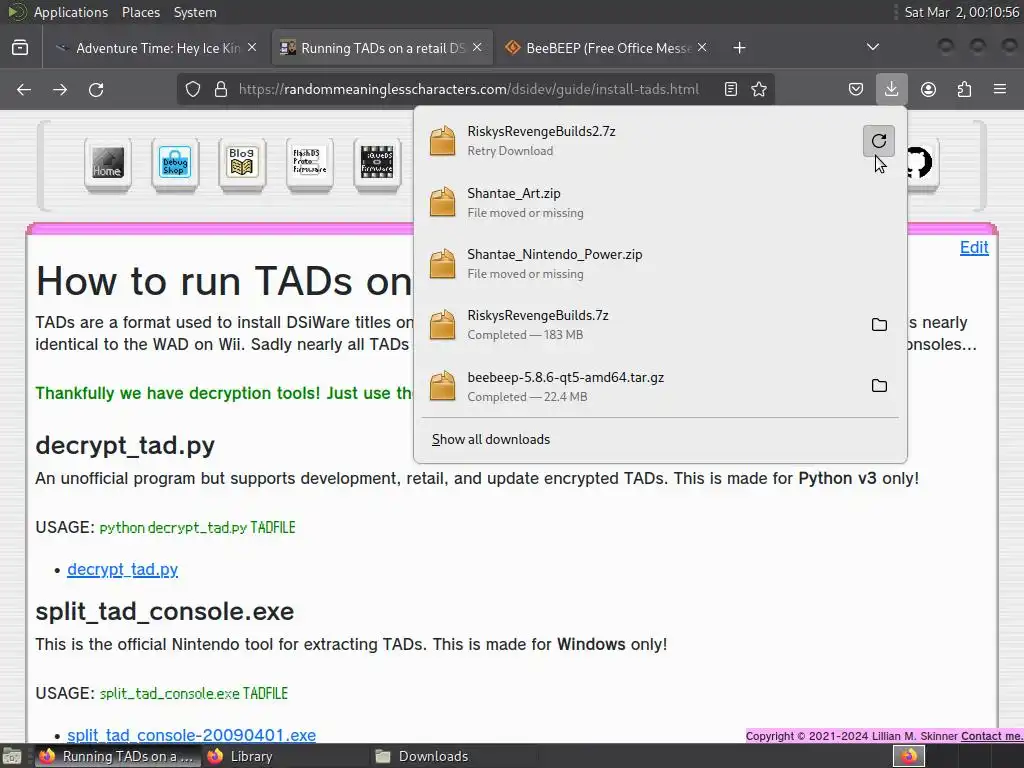Select the Shantae_Art.zip download entry
Screen dimensions: 1024x768
pos(660,202)
